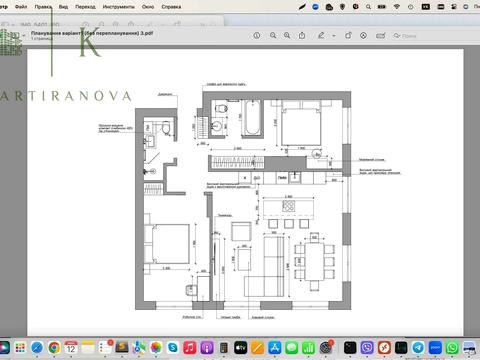The height and width of the screenshot is (360, 480).
Task: Select the Highlight pen tool
Action: point(321,35)
